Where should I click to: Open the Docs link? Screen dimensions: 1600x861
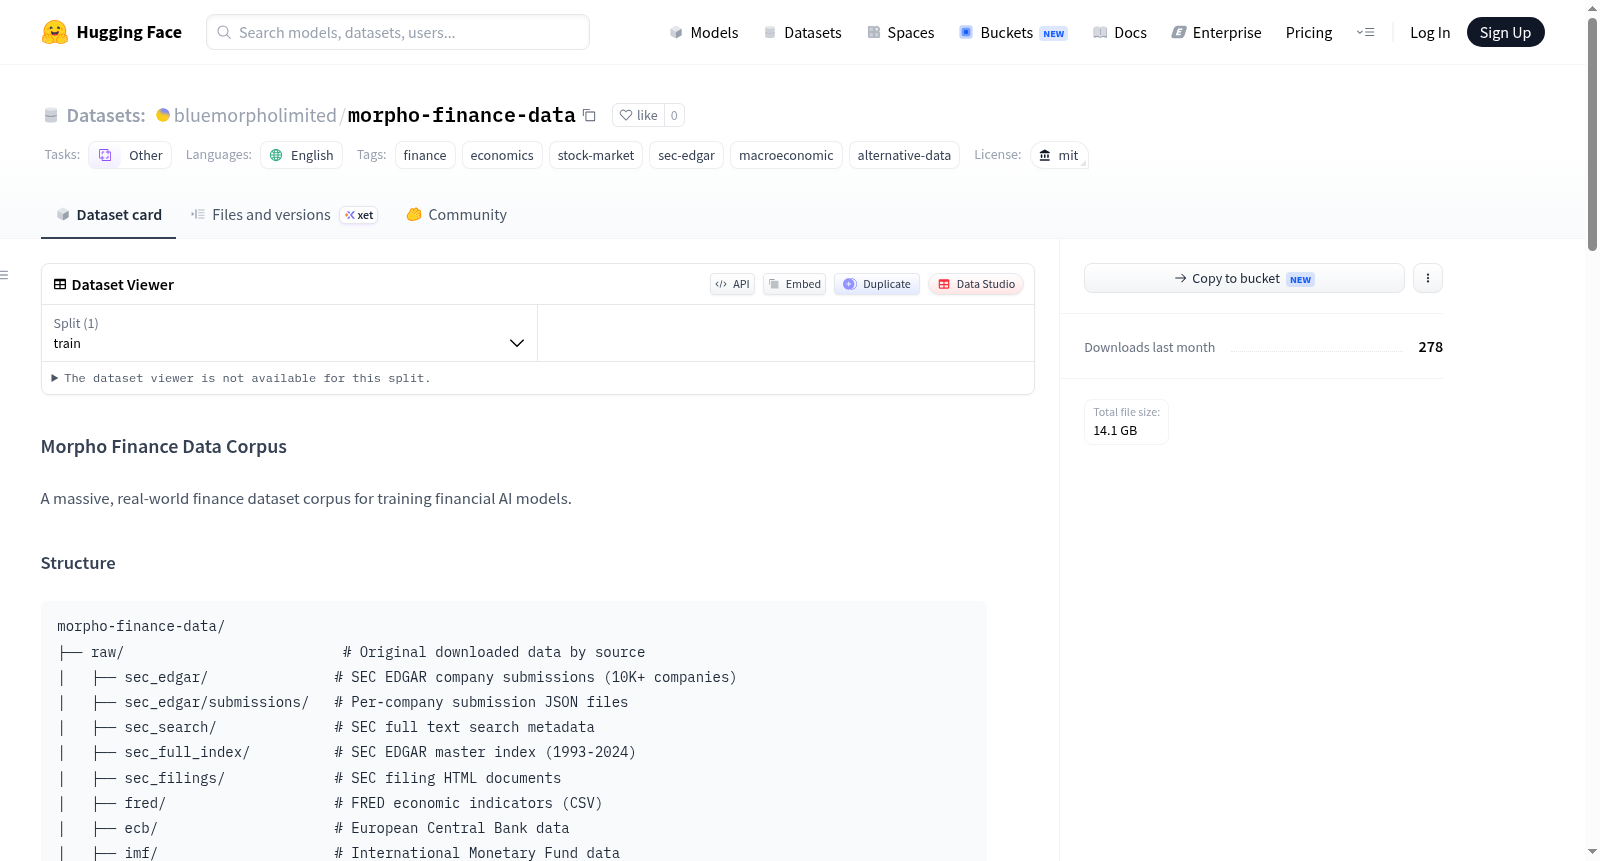1120,32
